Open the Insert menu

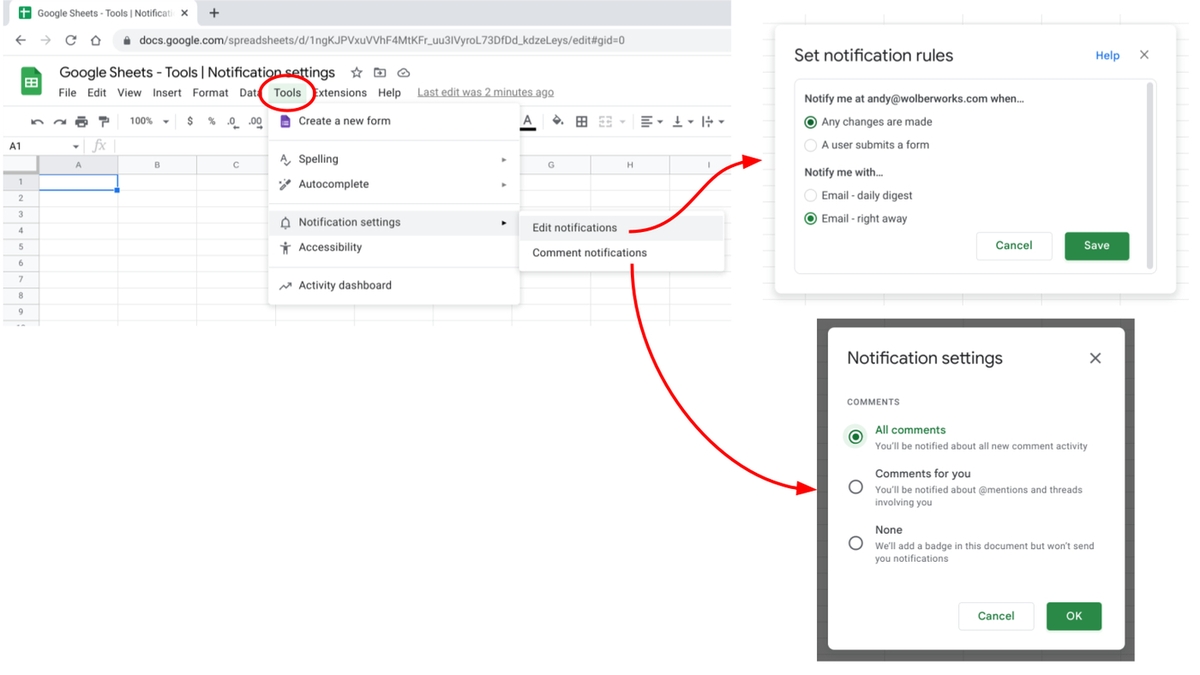(x=166, y=92)
